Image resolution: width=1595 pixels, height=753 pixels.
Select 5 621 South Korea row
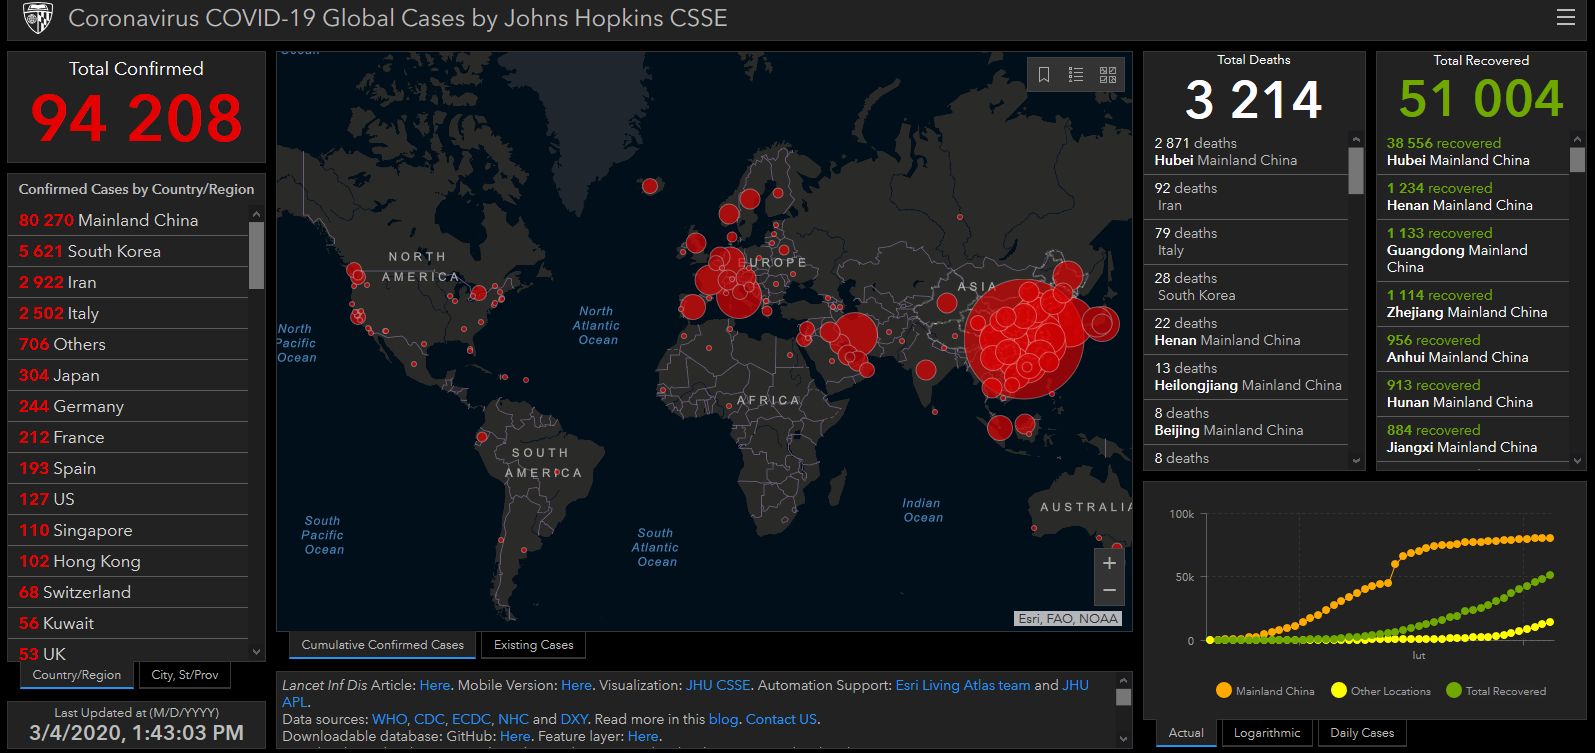pos(128,251)
